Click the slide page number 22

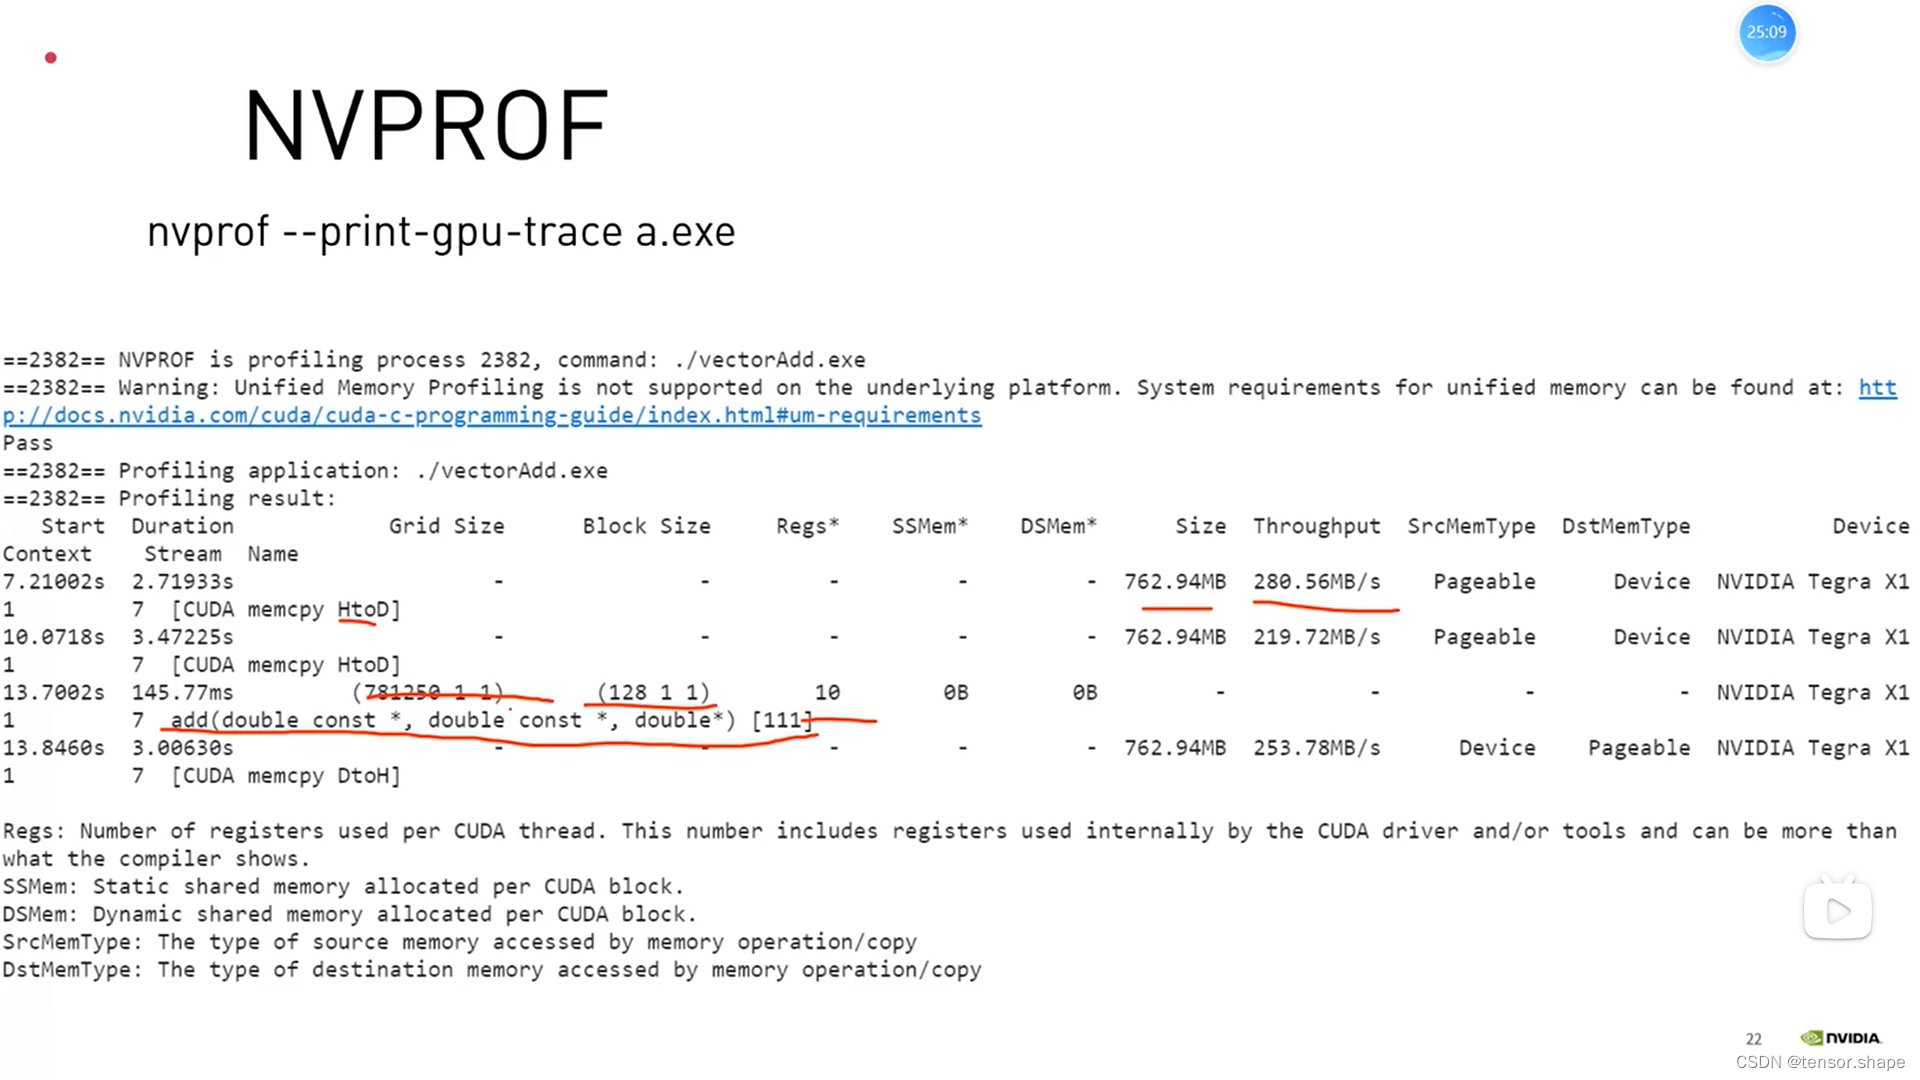tap(1754, 1039)
